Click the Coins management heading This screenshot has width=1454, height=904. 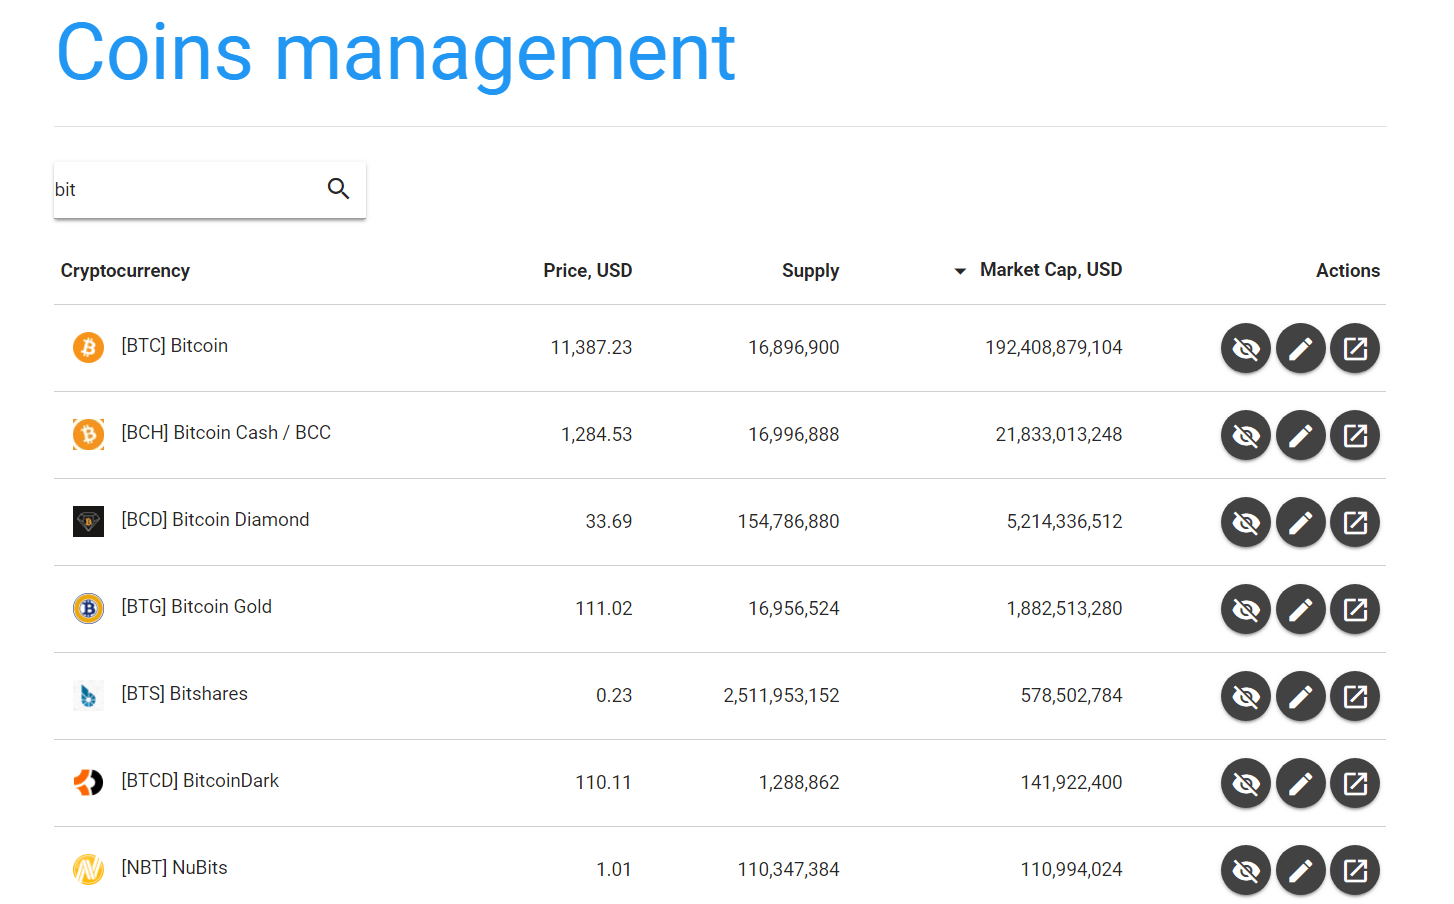coord(396,53)
